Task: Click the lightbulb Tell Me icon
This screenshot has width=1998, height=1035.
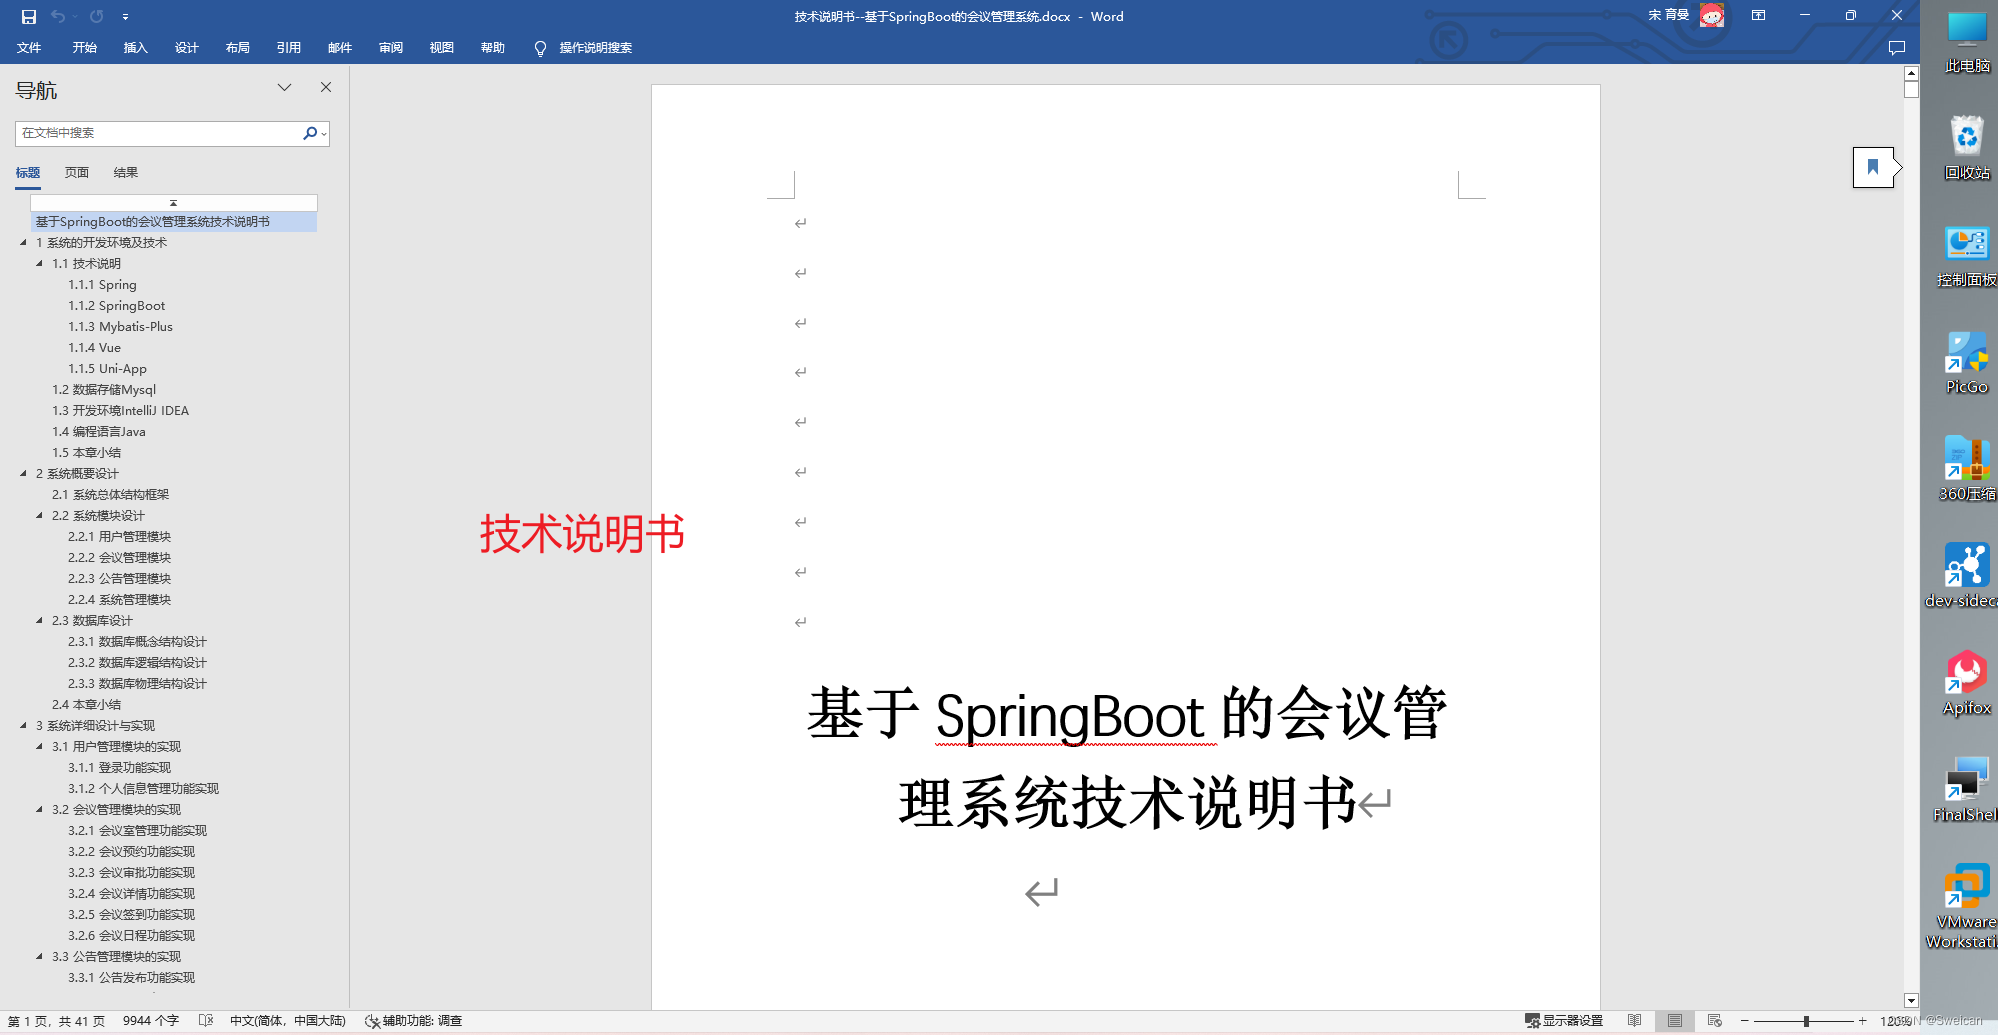Action: (540, 48)
